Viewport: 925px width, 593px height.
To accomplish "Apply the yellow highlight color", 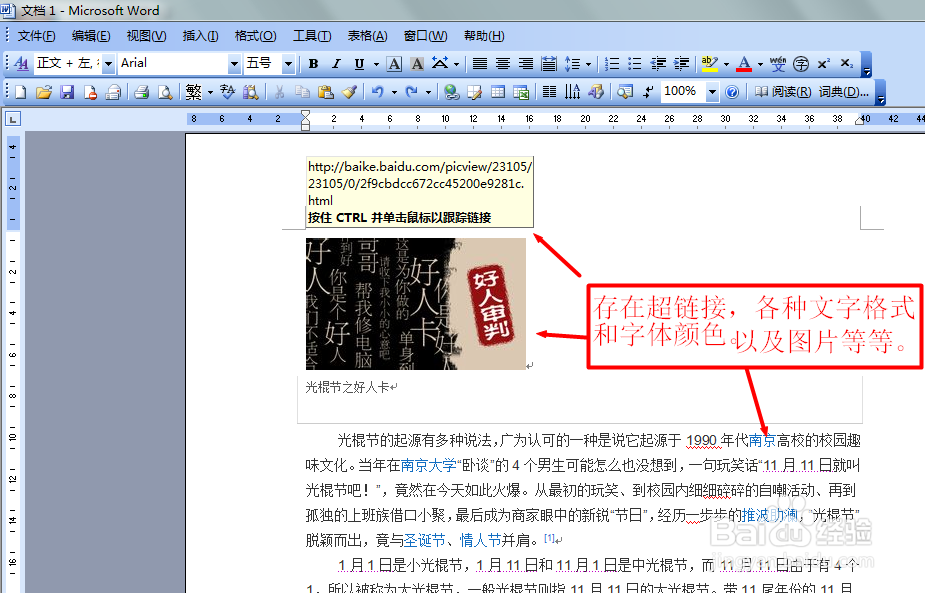I will click(710, 63).
